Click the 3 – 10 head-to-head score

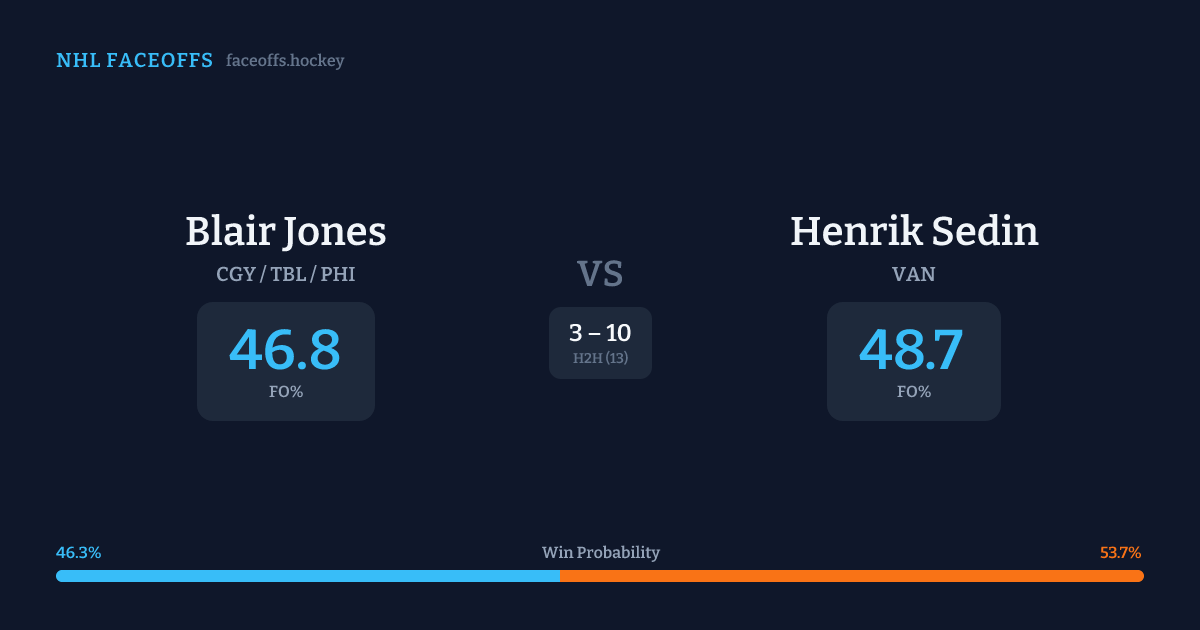click(x=600, y=333)
